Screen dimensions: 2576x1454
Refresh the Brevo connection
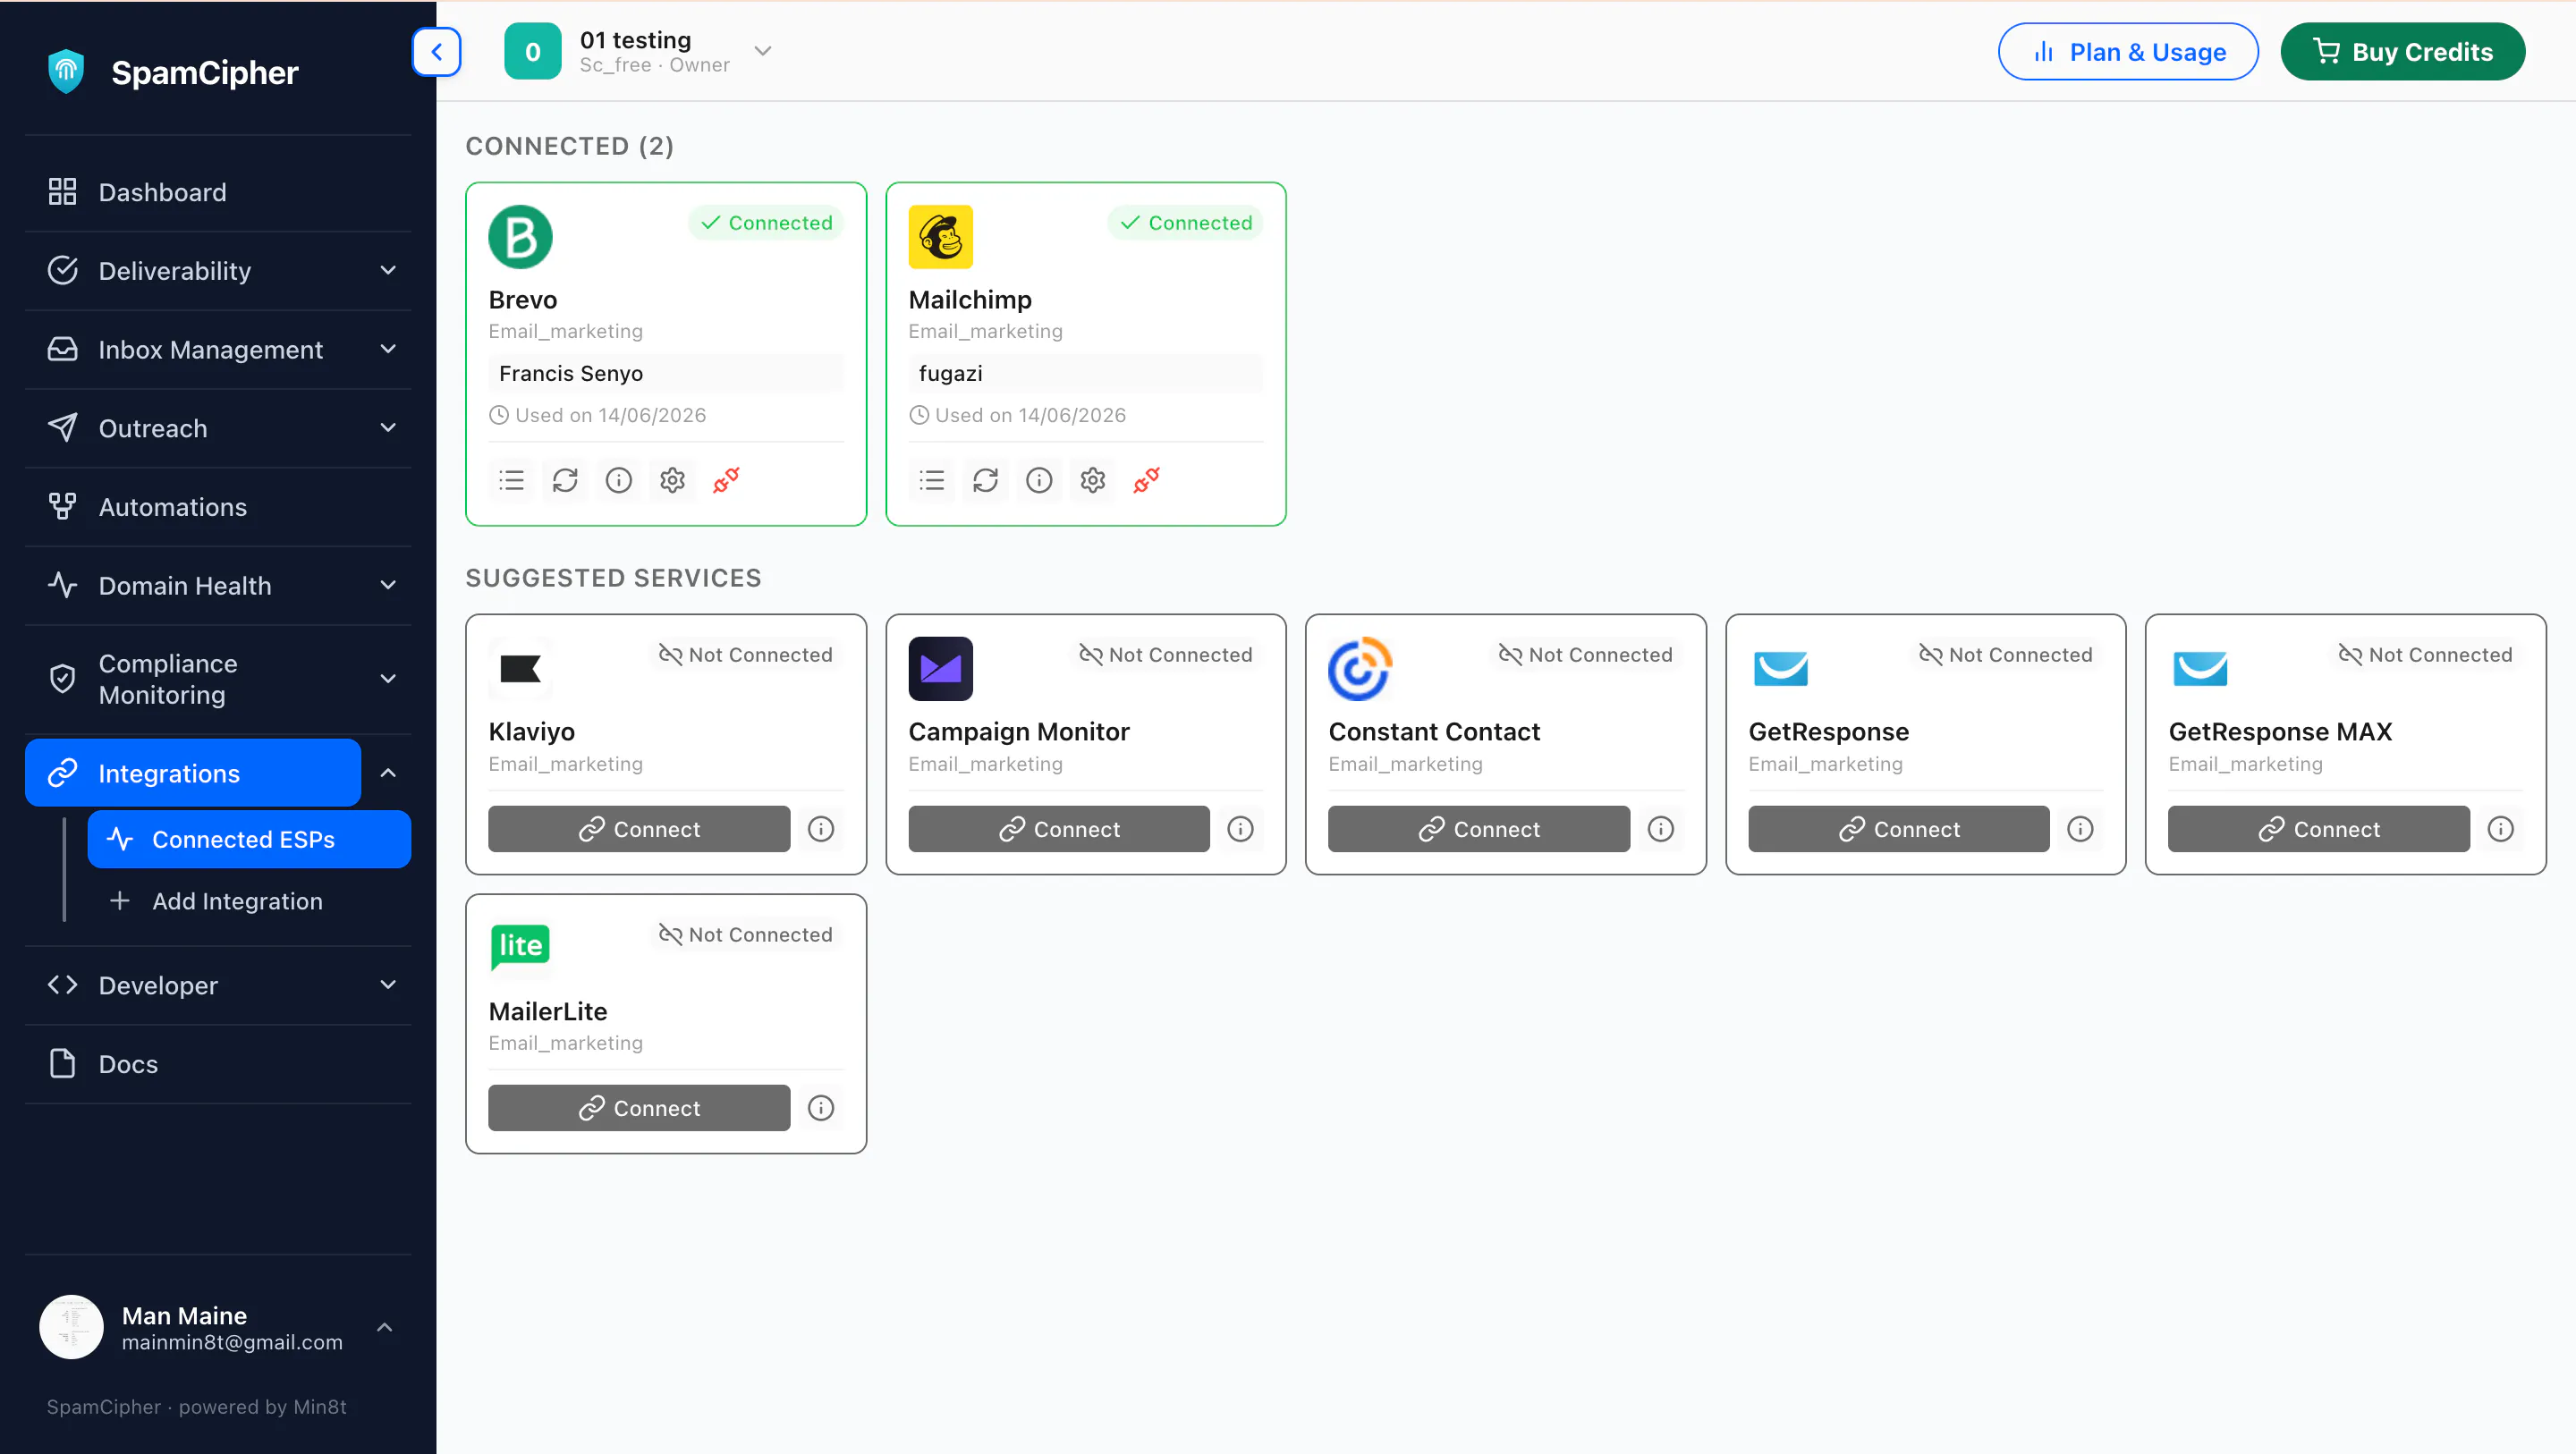(565, 481)
